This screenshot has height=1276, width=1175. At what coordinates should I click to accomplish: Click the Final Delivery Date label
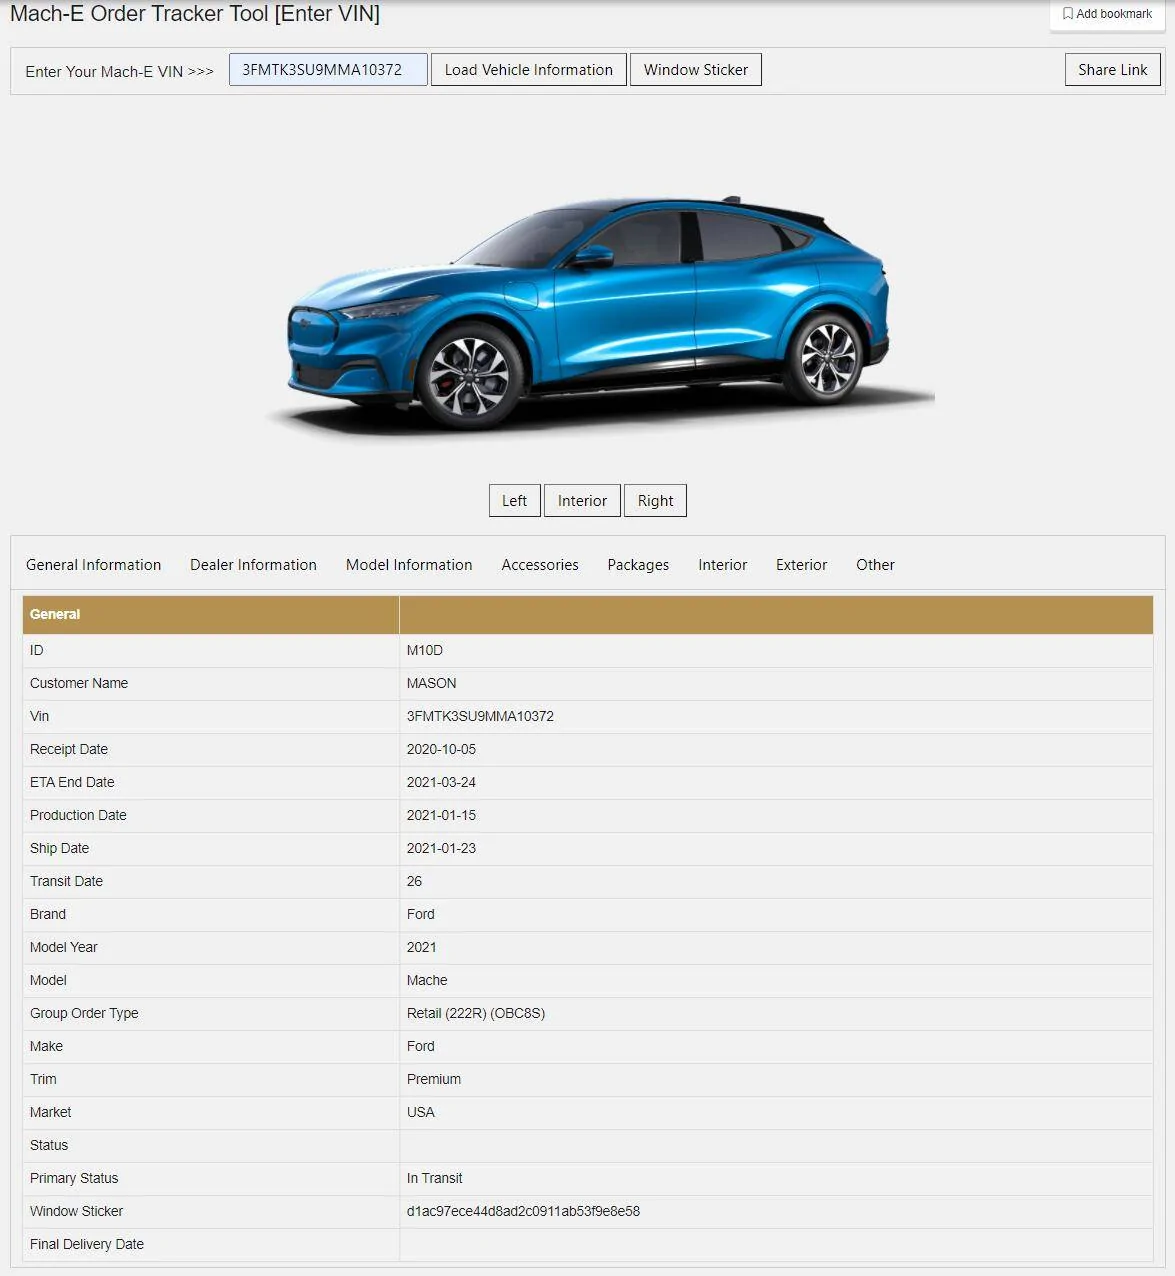click(87, 1244)
